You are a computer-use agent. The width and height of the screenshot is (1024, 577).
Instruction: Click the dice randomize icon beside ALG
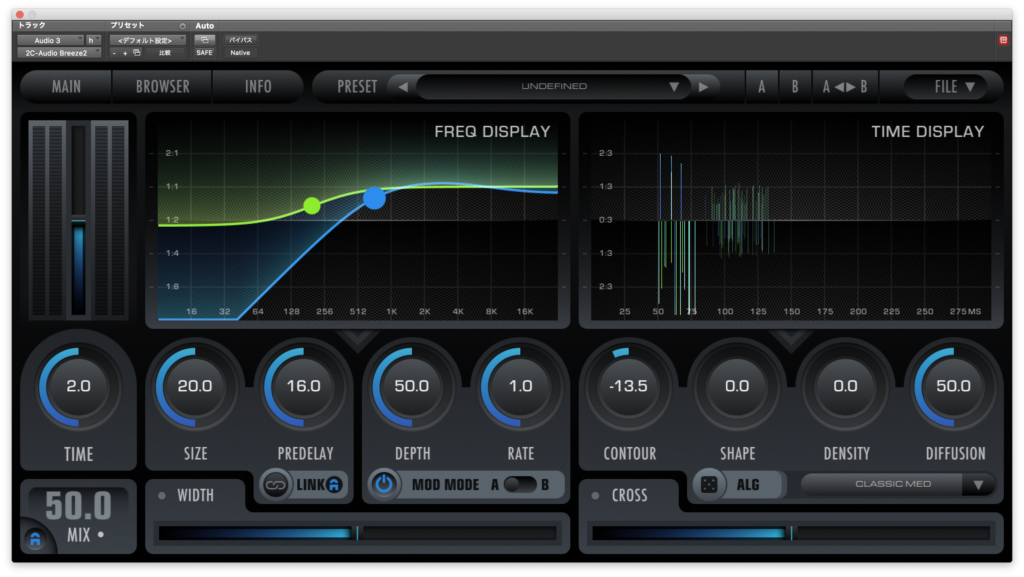coord(709,485)
